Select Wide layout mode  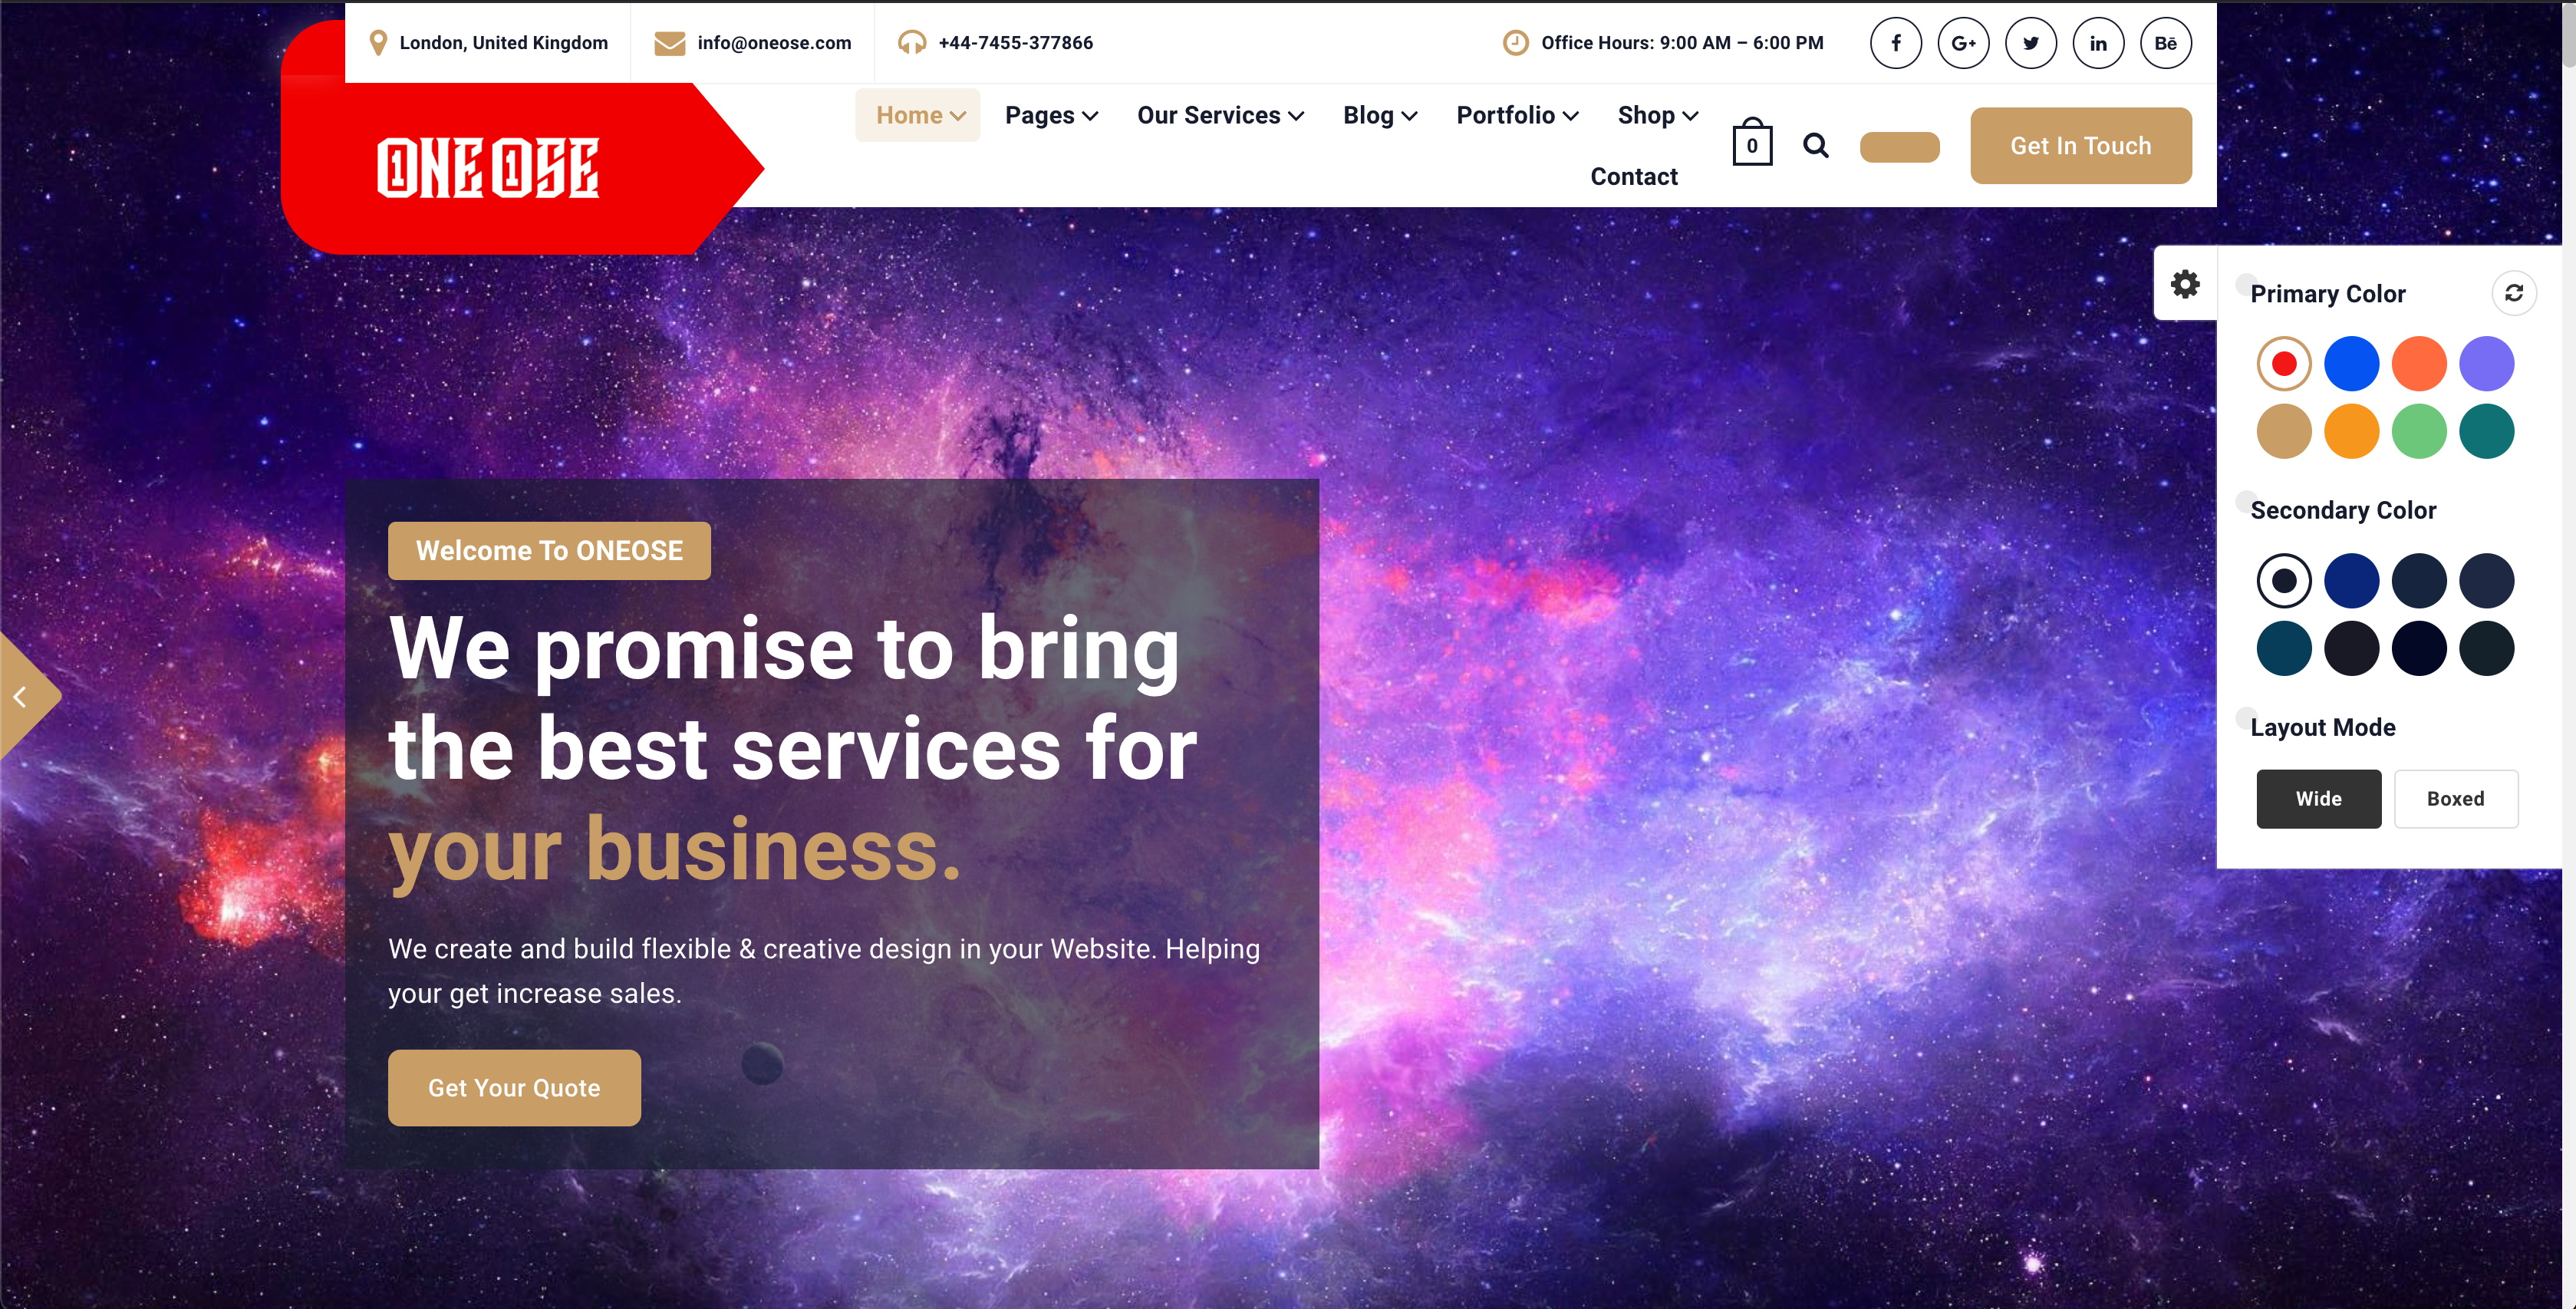[2318, 798]
